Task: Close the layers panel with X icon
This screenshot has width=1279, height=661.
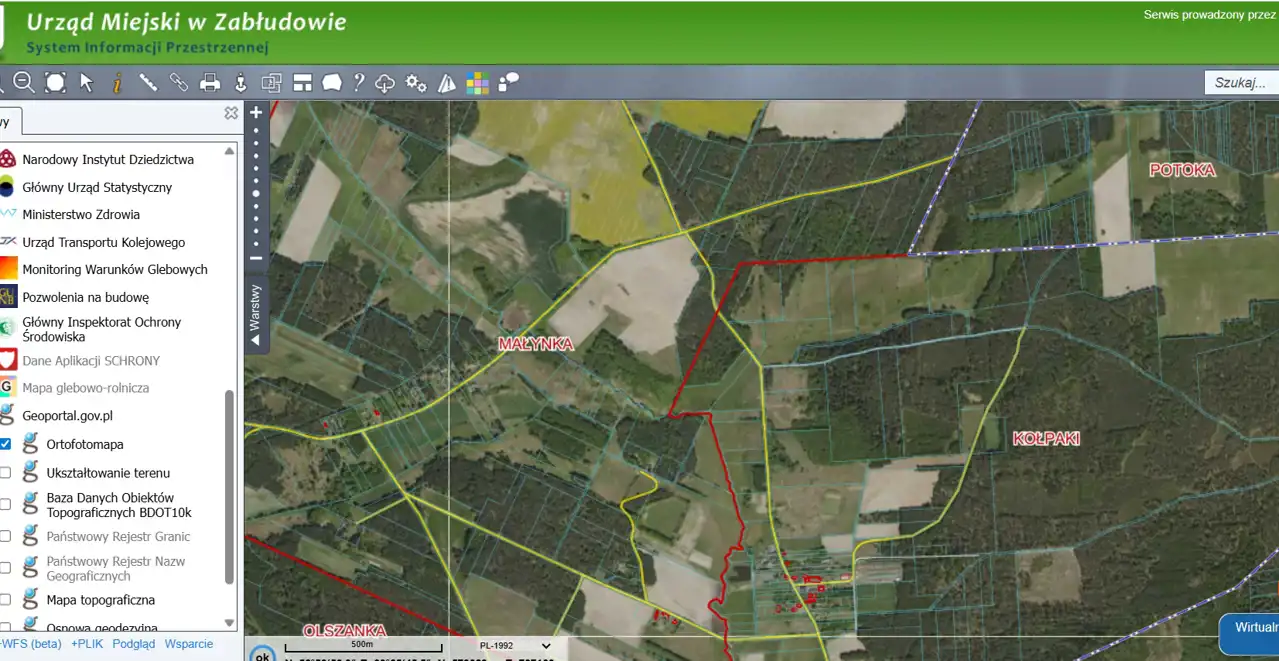Action: tap(231, 113)
